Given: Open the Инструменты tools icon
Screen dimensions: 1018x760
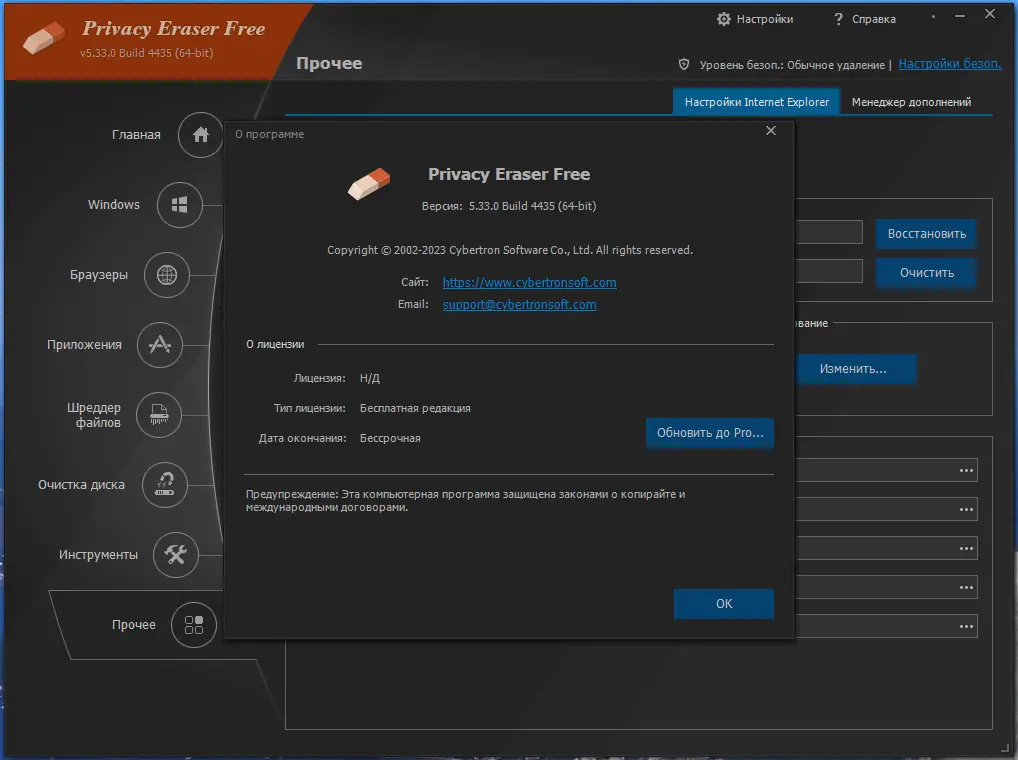Looking at the screenshot, I should 175,555.
